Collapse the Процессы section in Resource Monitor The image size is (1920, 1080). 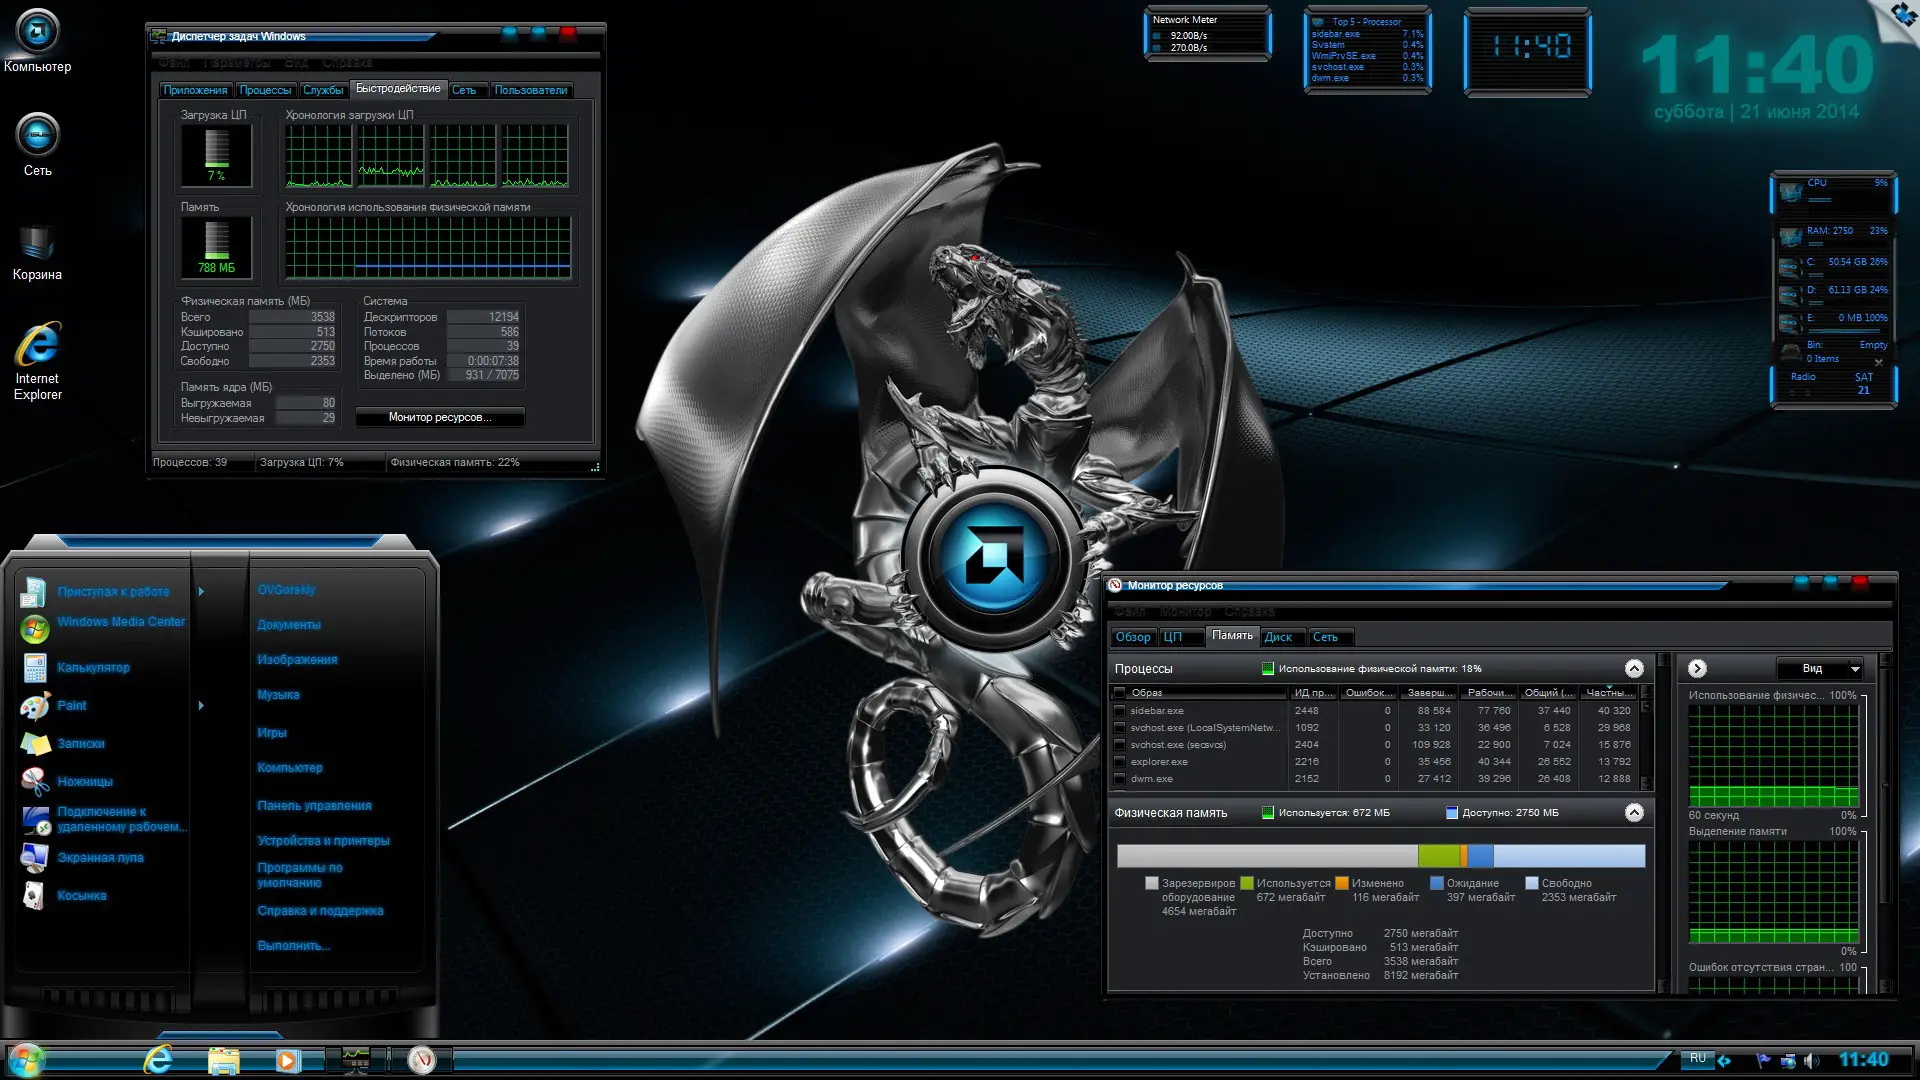pyautogui.click(x=1634, y=668)
